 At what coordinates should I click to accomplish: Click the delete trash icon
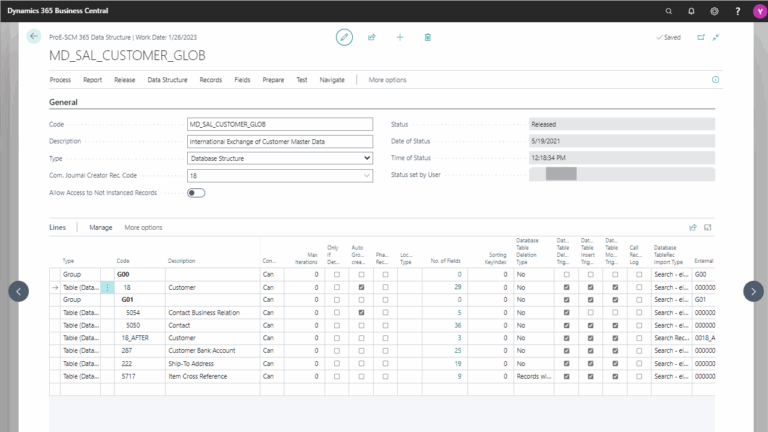click(428, 37)
